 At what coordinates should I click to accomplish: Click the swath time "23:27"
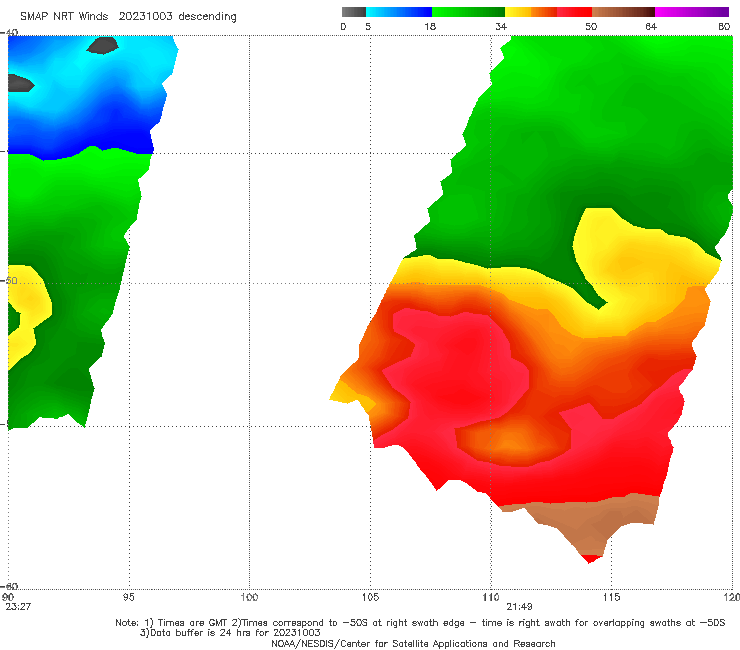coord(18,607)
